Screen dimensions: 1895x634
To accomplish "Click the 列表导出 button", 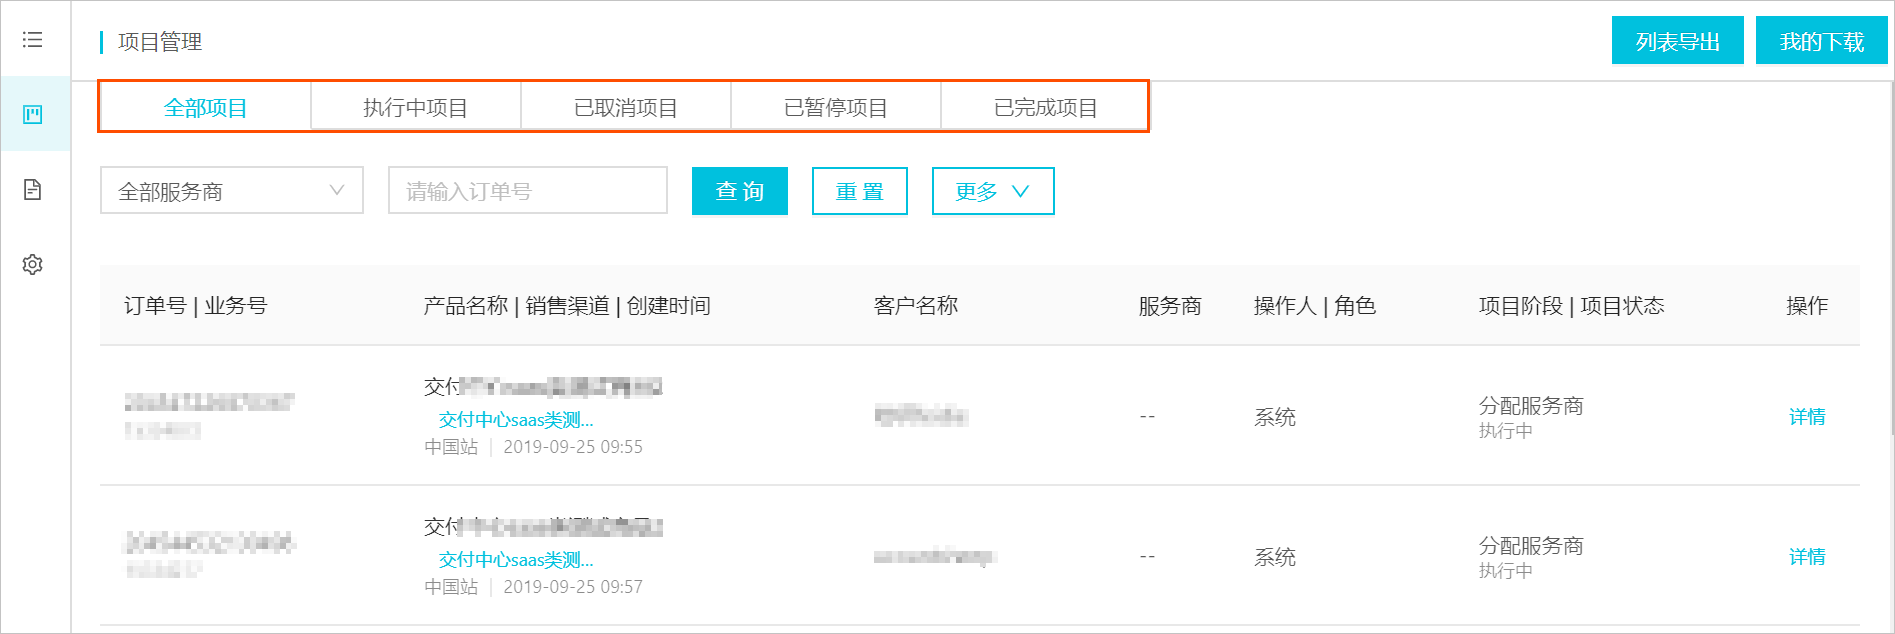I will pos(1678,41).
